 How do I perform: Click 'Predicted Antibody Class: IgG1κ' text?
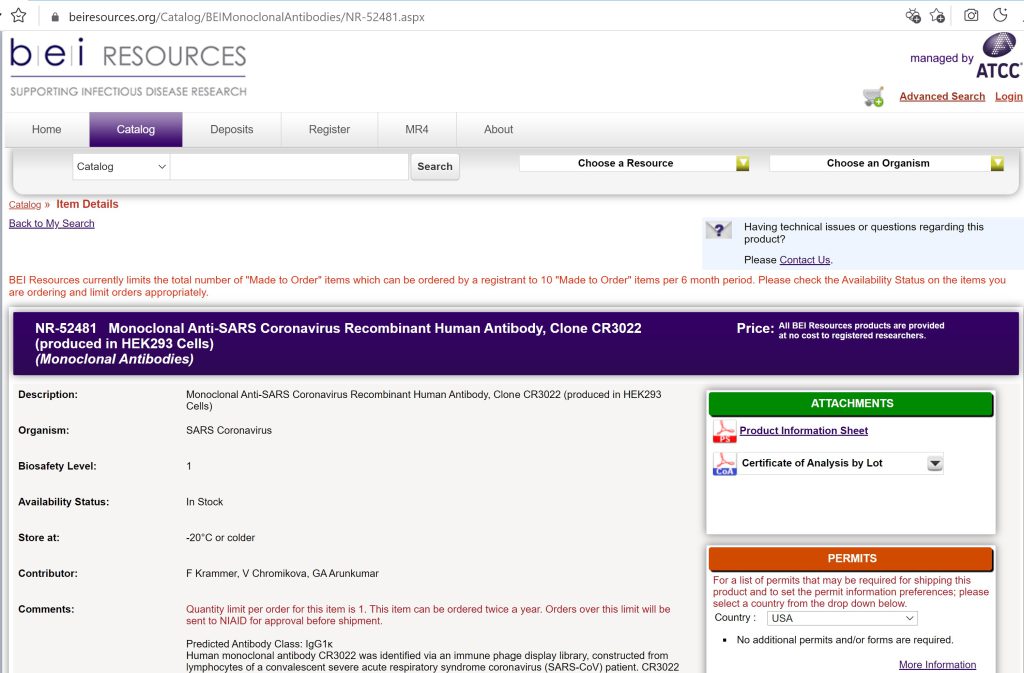[259, 644]
